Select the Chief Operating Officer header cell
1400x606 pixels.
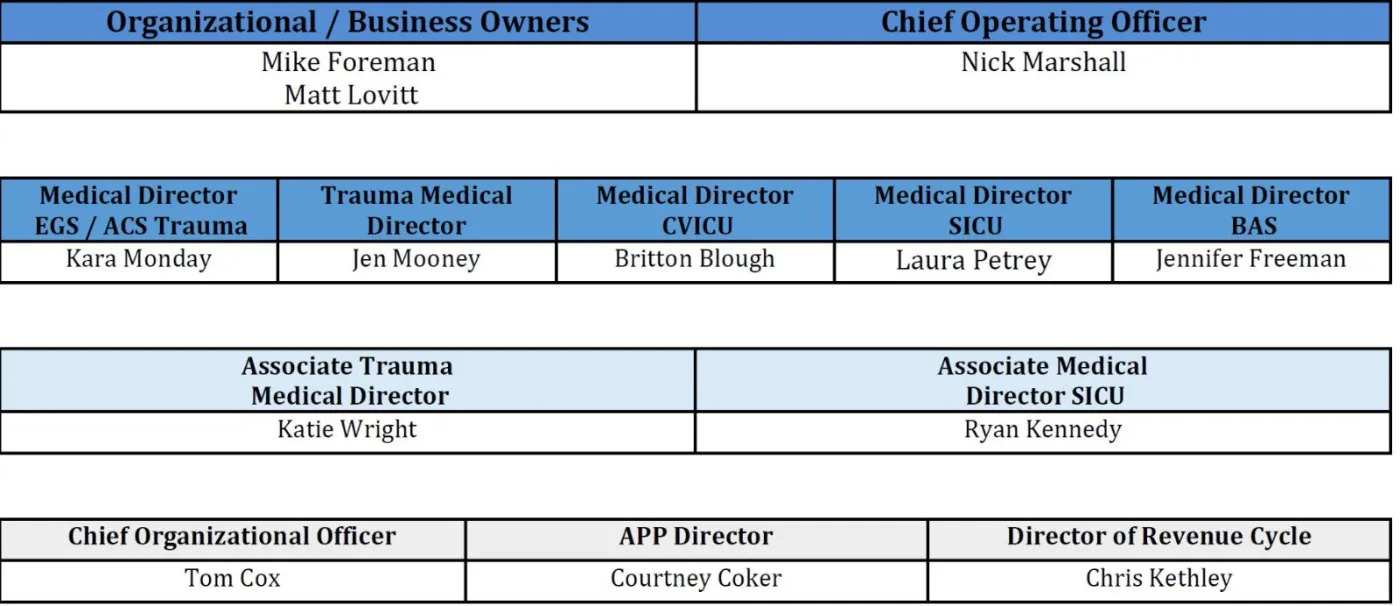1044,22
